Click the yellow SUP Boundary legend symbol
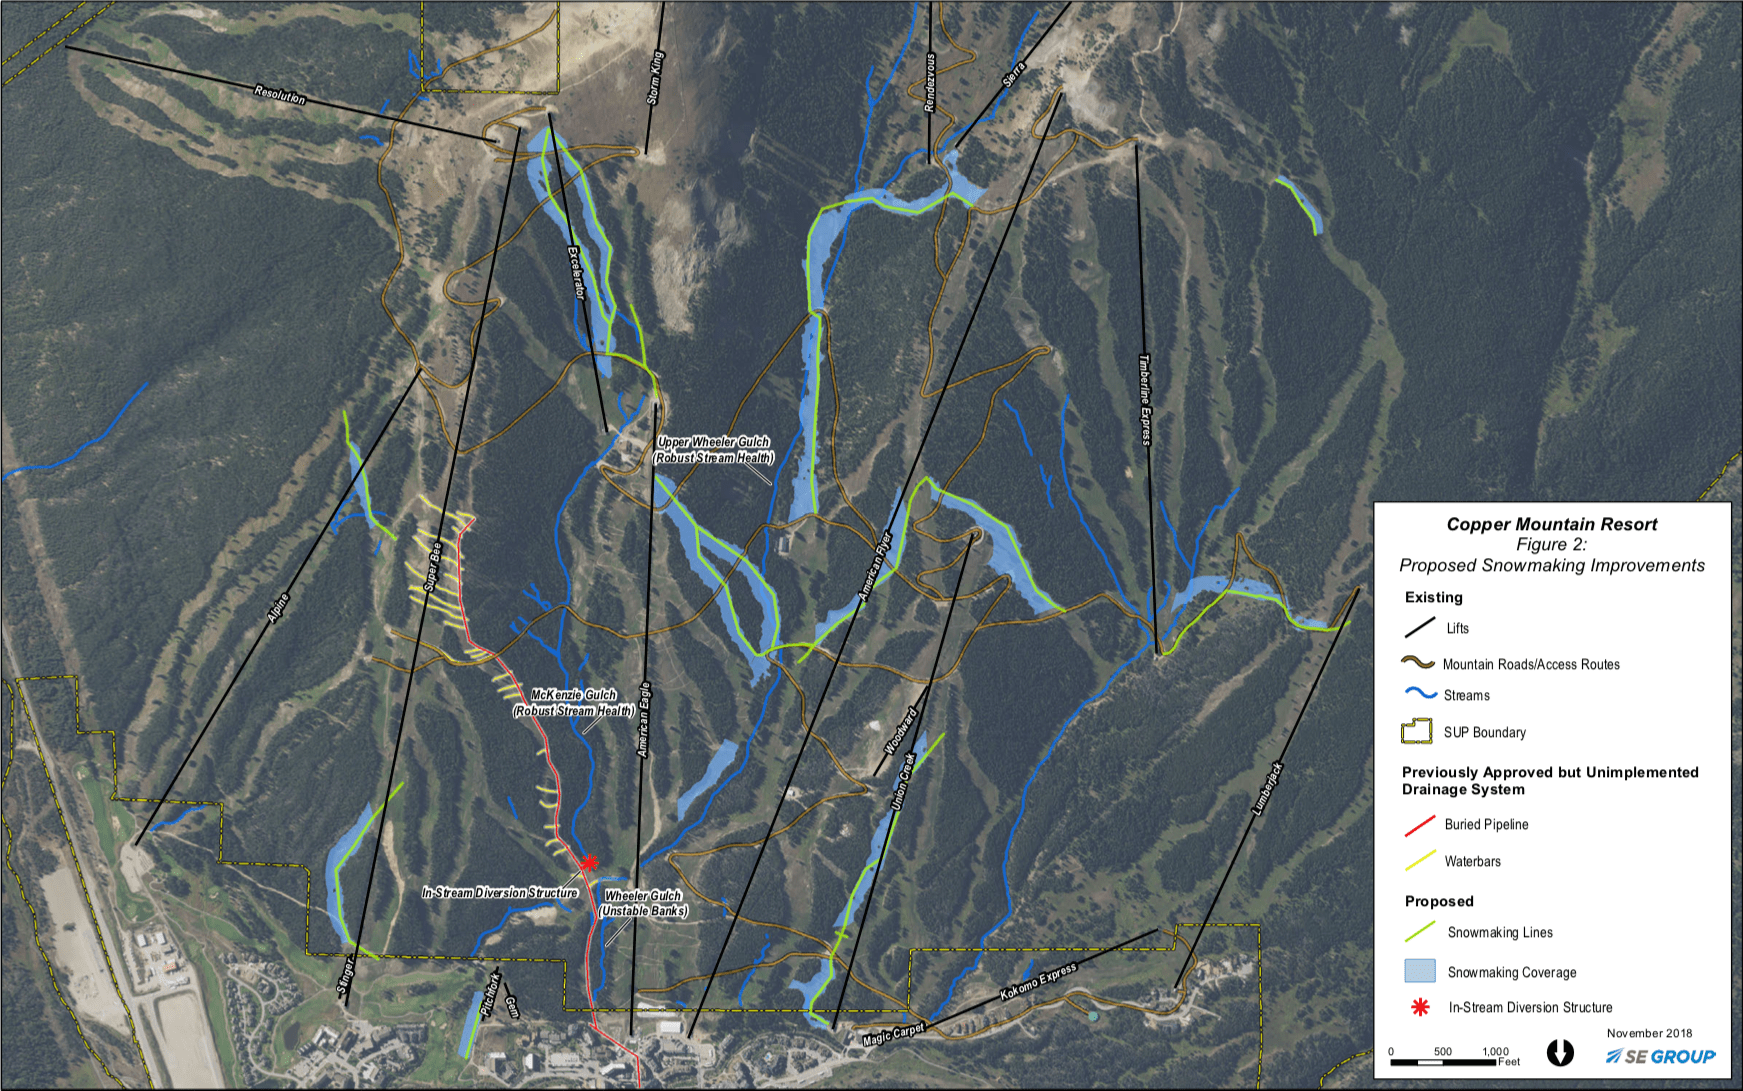Screen dimensions: 1743x1091 1417,732
